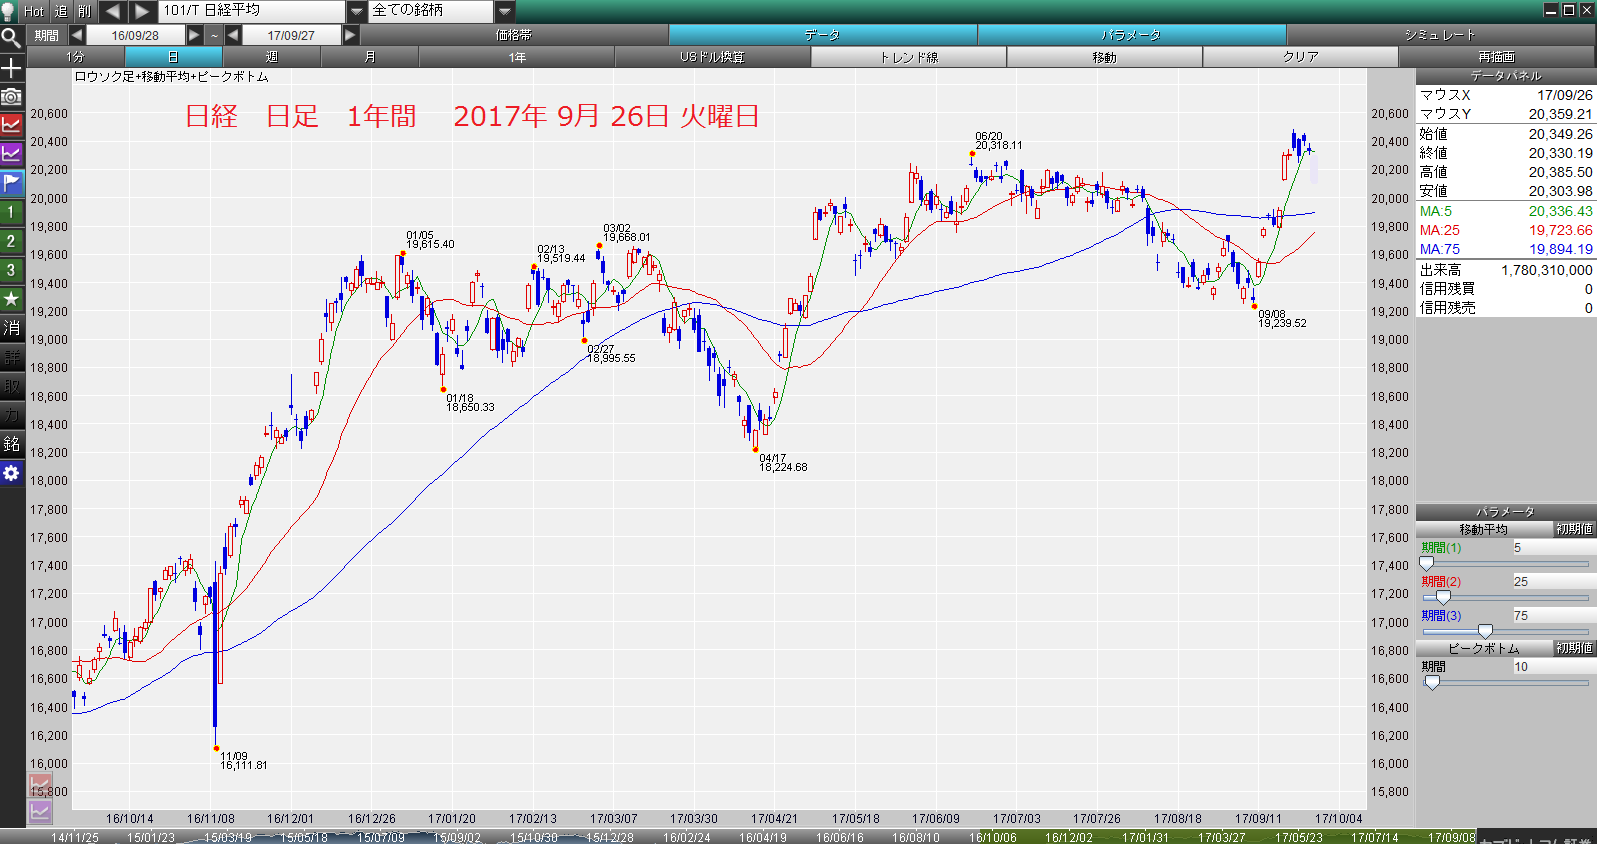Click the Hot button

pos(34,11)
